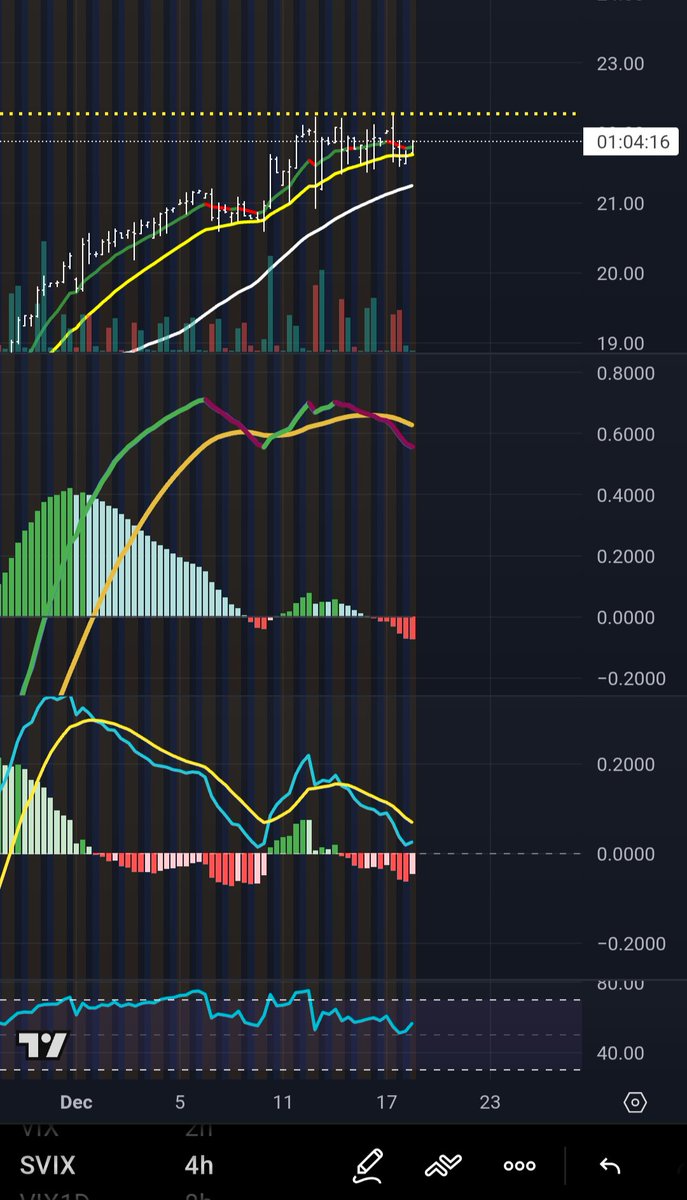Viewport: 687px width, 1200px height.
Task: Open the drawing tools pencil icon
Action: [x=369, y=1165]
